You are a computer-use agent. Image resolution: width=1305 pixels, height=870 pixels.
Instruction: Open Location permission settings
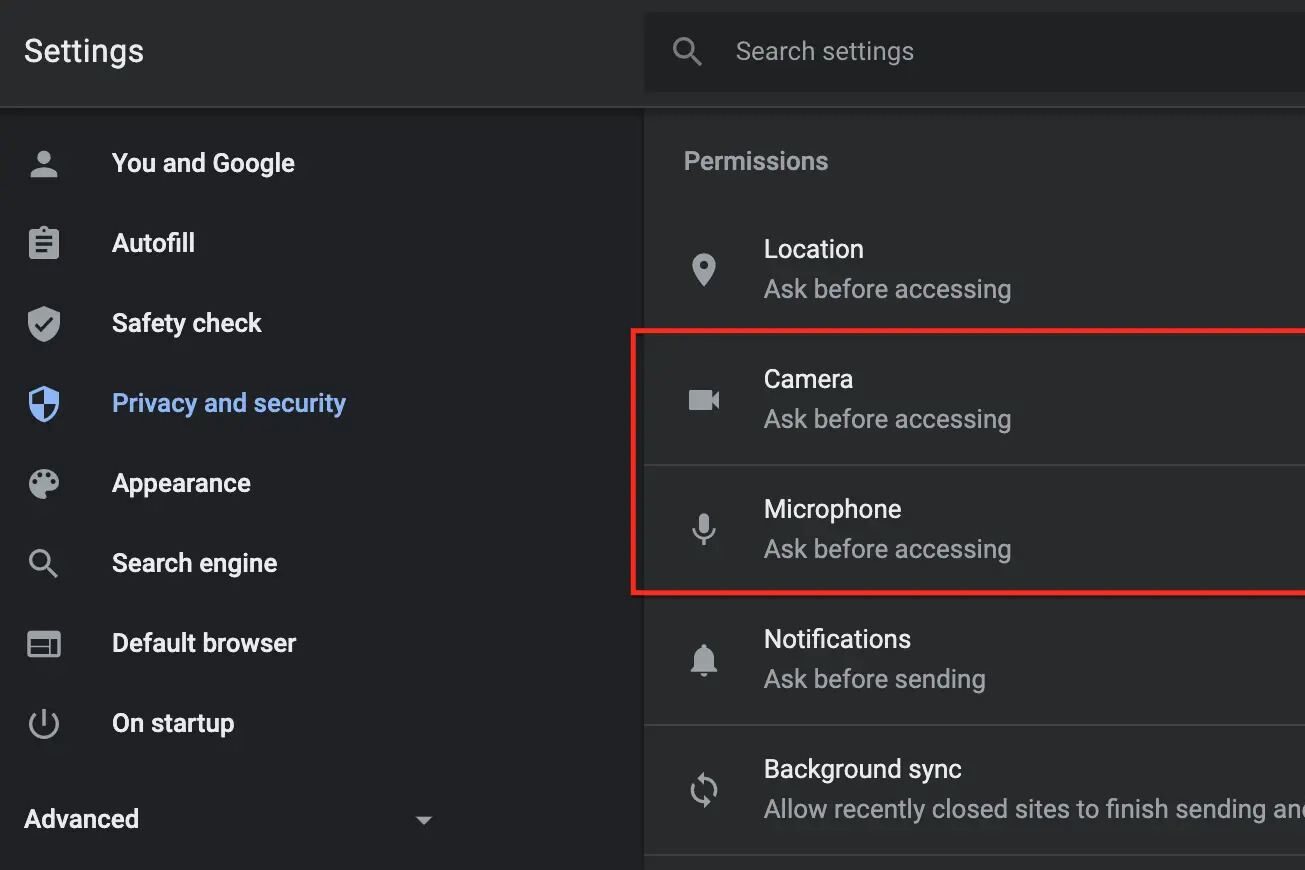(888, 268)
